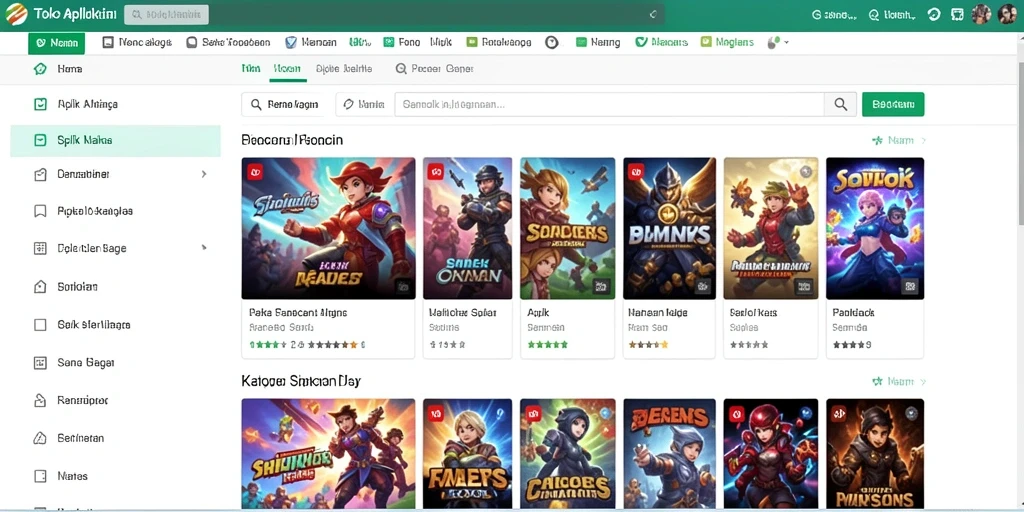Click red badge on Malitoke Solar card

tap(436, 172)
